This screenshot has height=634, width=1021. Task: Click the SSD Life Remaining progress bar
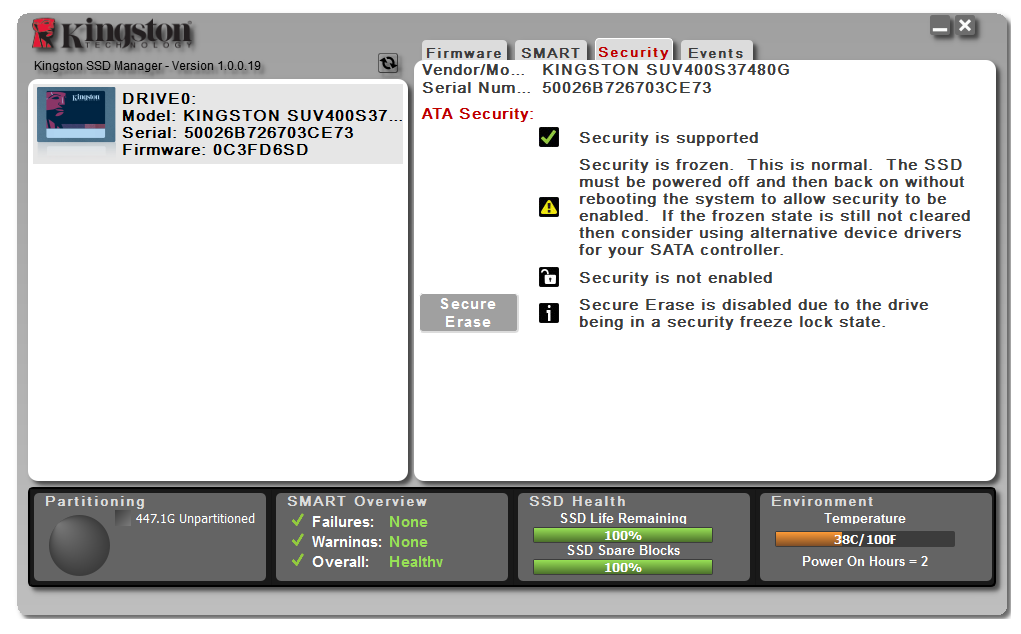(x=623, y=535)
